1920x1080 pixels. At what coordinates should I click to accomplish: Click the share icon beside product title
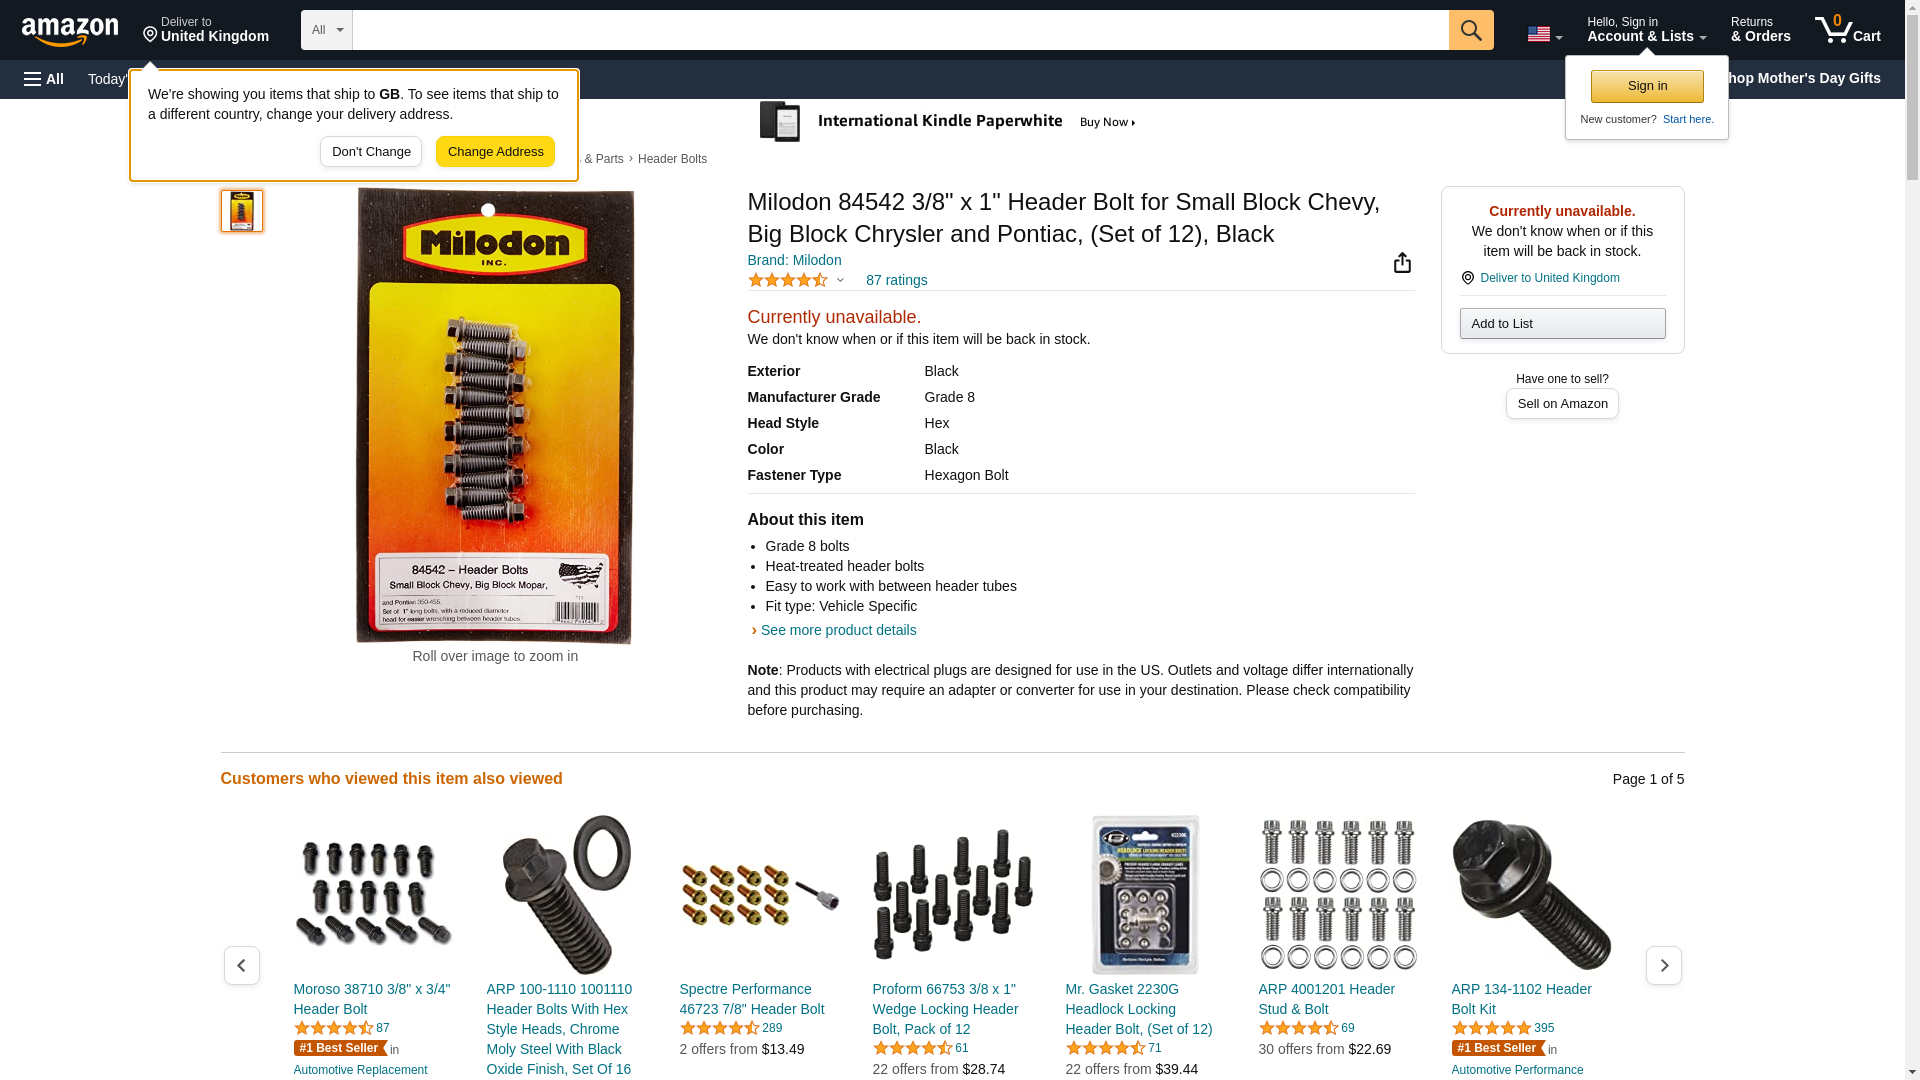pos(1402,262)
